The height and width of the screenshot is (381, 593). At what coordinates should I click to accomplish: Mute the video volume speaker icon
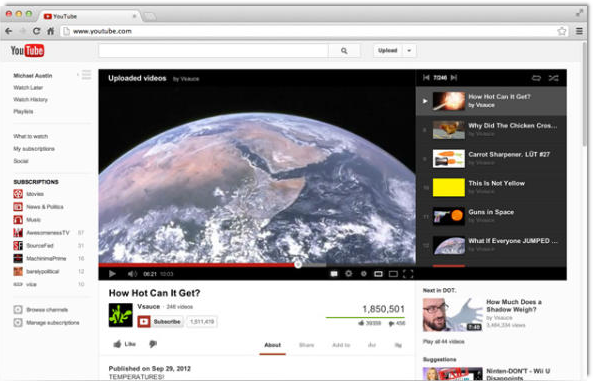132,274
